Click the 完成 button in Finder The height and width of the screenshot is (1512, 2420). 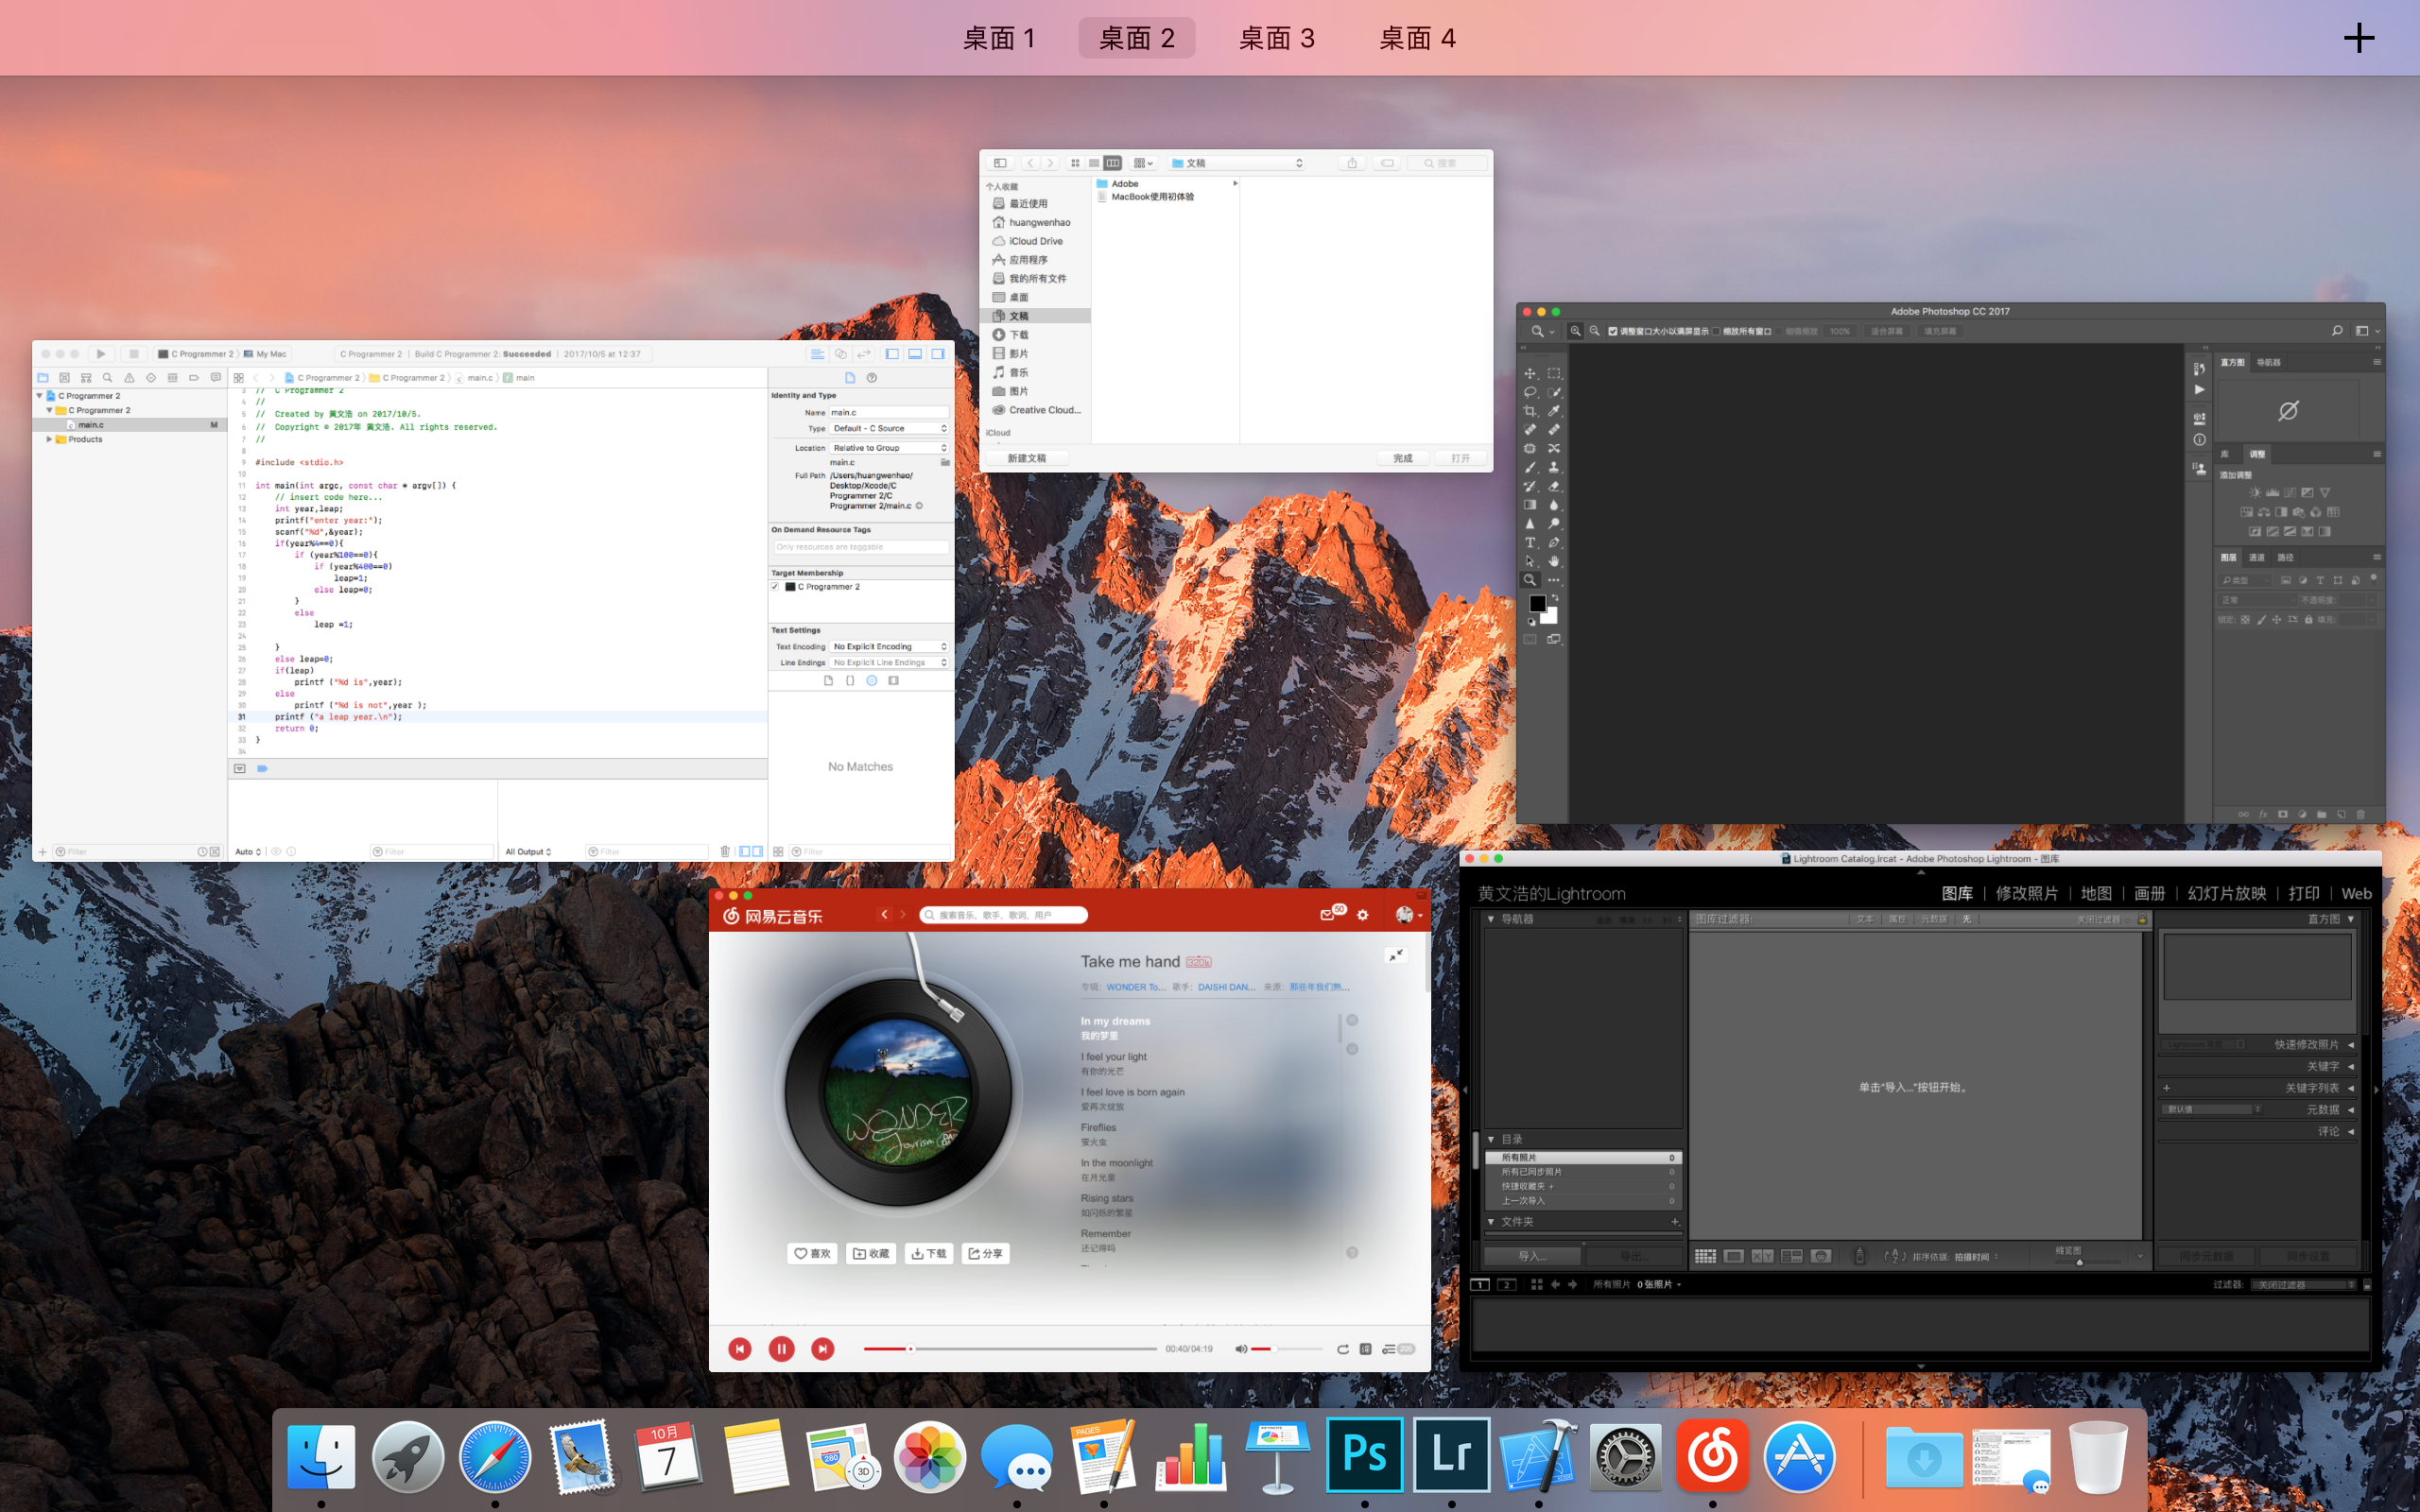tap(1403, 458)
